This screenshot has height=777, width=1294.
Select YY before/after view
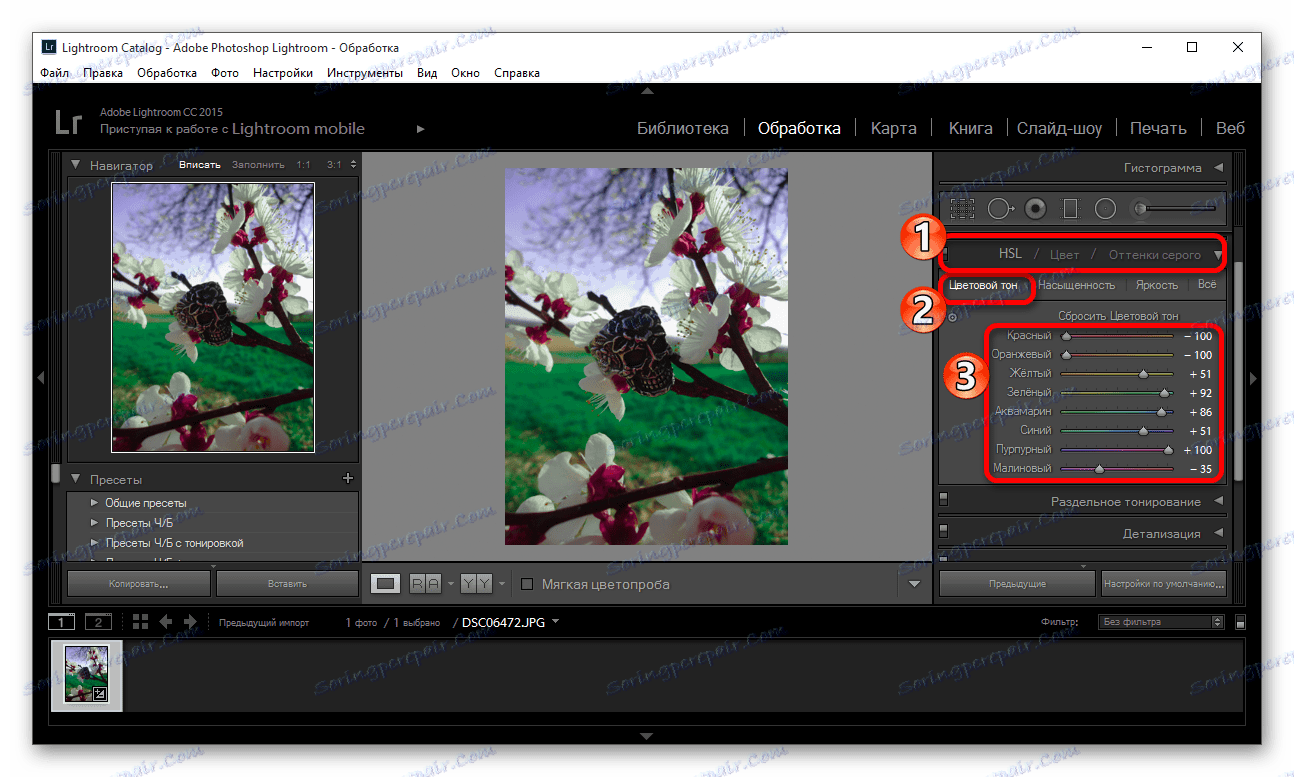click(x=475, y=583)
